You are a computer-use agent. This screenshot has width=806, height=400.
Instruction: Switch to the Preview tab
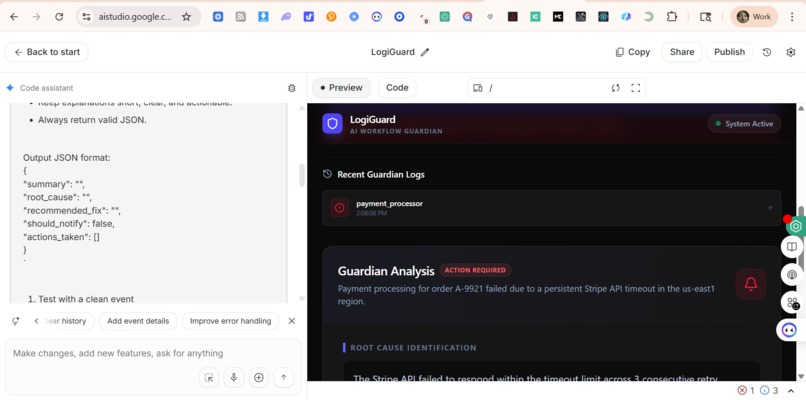pyautogui.click(x=341, y=88)
